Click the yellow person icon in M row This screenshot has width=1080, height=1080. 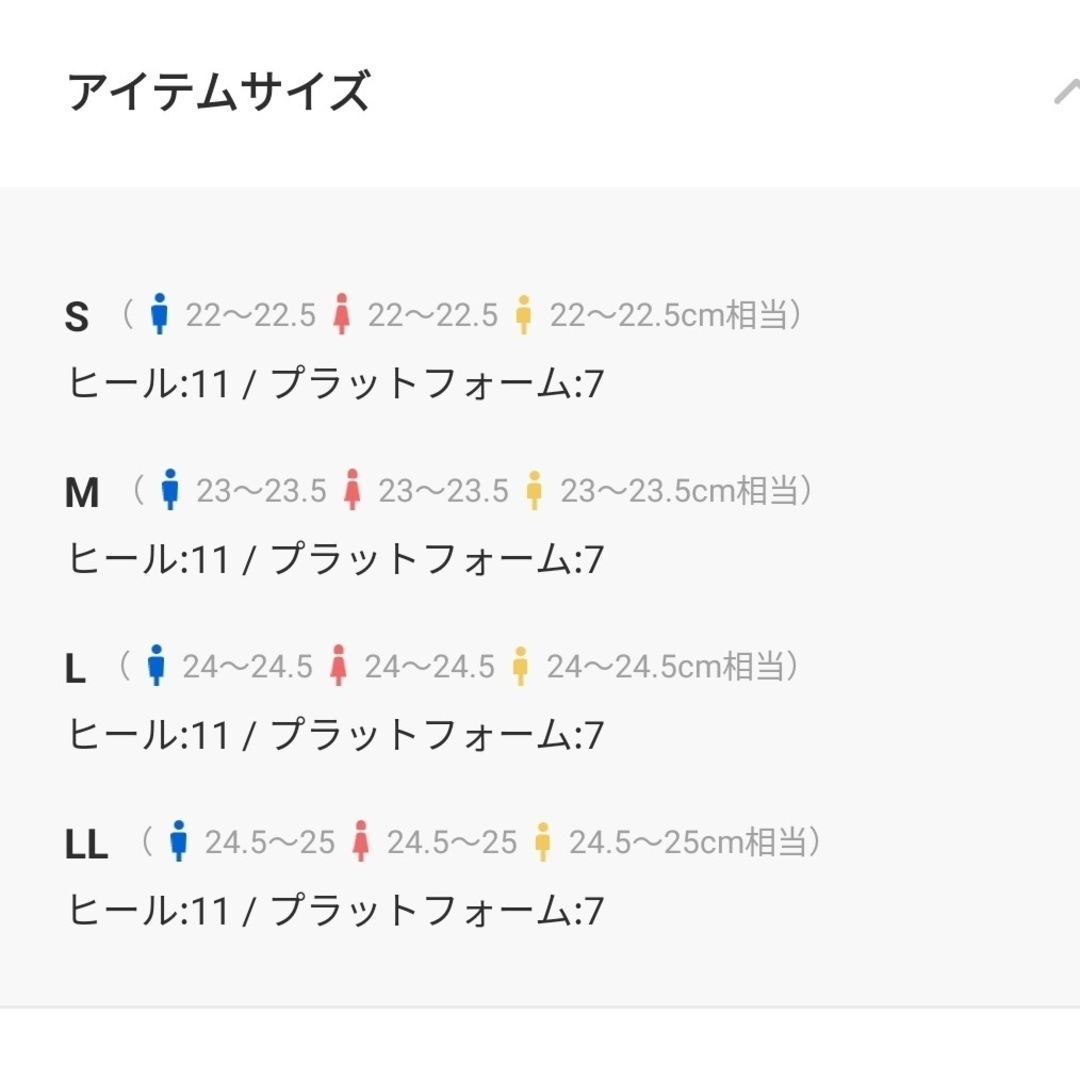(x=534, y=490)
